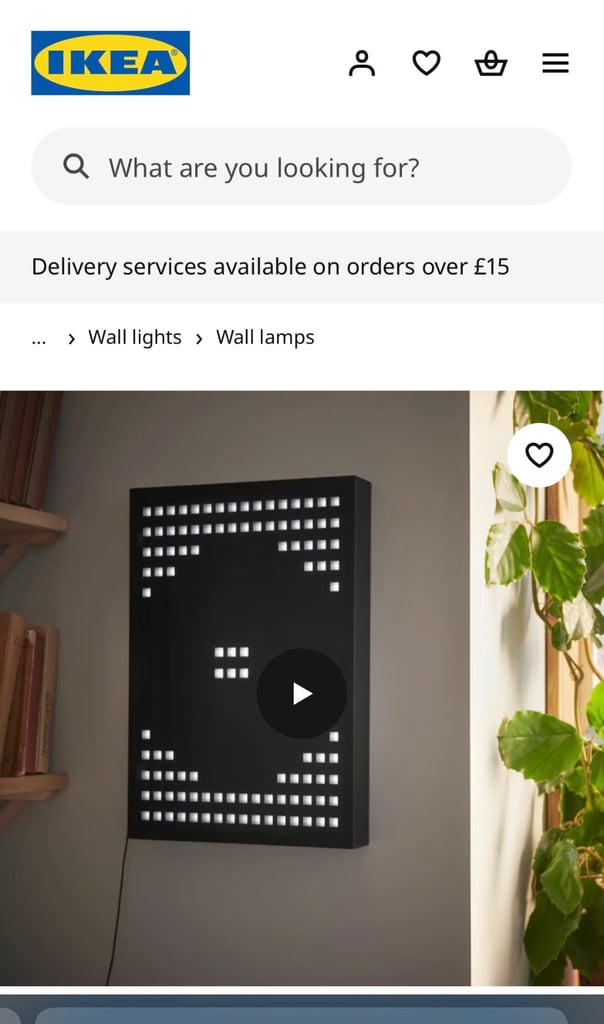Viewport: 604px width, 1024px height.
Task: Open the LED wall lamp product image
Action: click(x=235, y=688)
